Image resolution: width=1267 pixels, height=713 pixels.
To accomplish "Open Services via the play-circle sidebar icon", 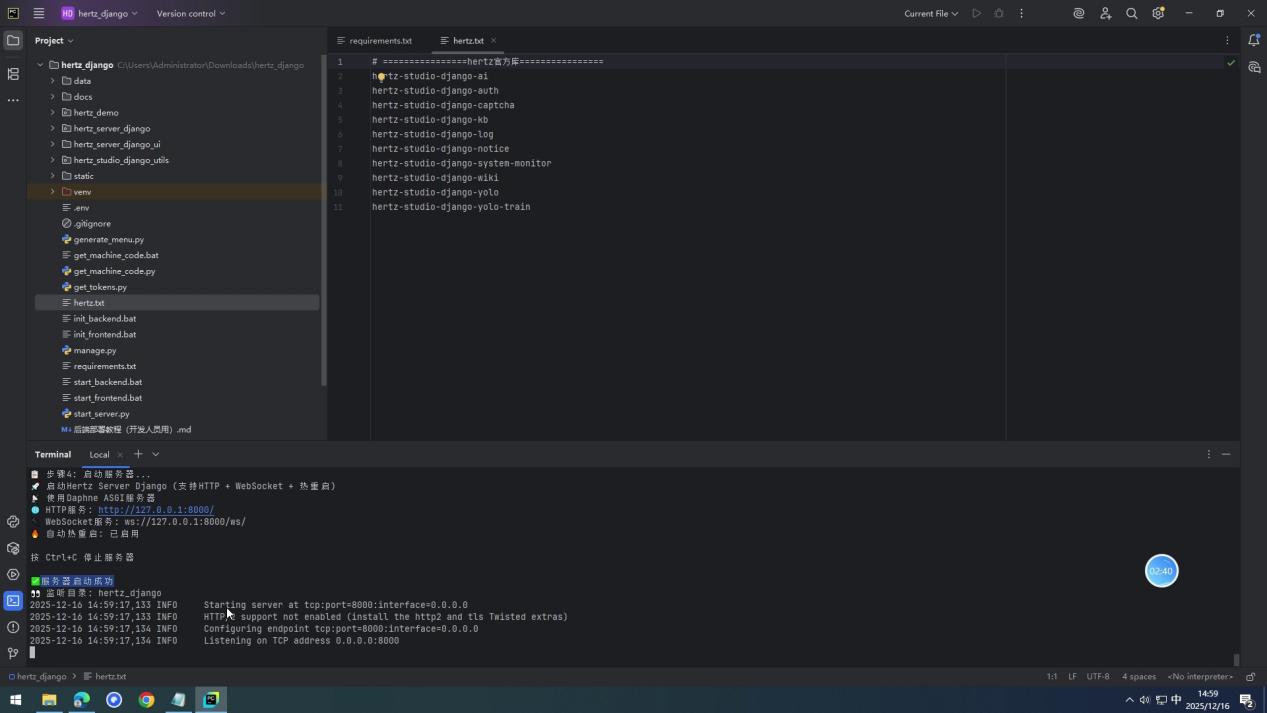I will pyautogui.click(x=13, y=574).
